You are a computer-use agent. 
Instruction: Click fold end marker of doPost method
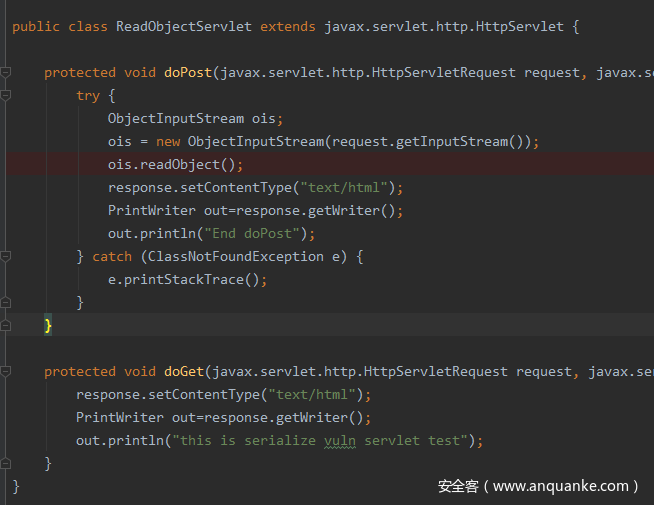click(x=6, y=325)
